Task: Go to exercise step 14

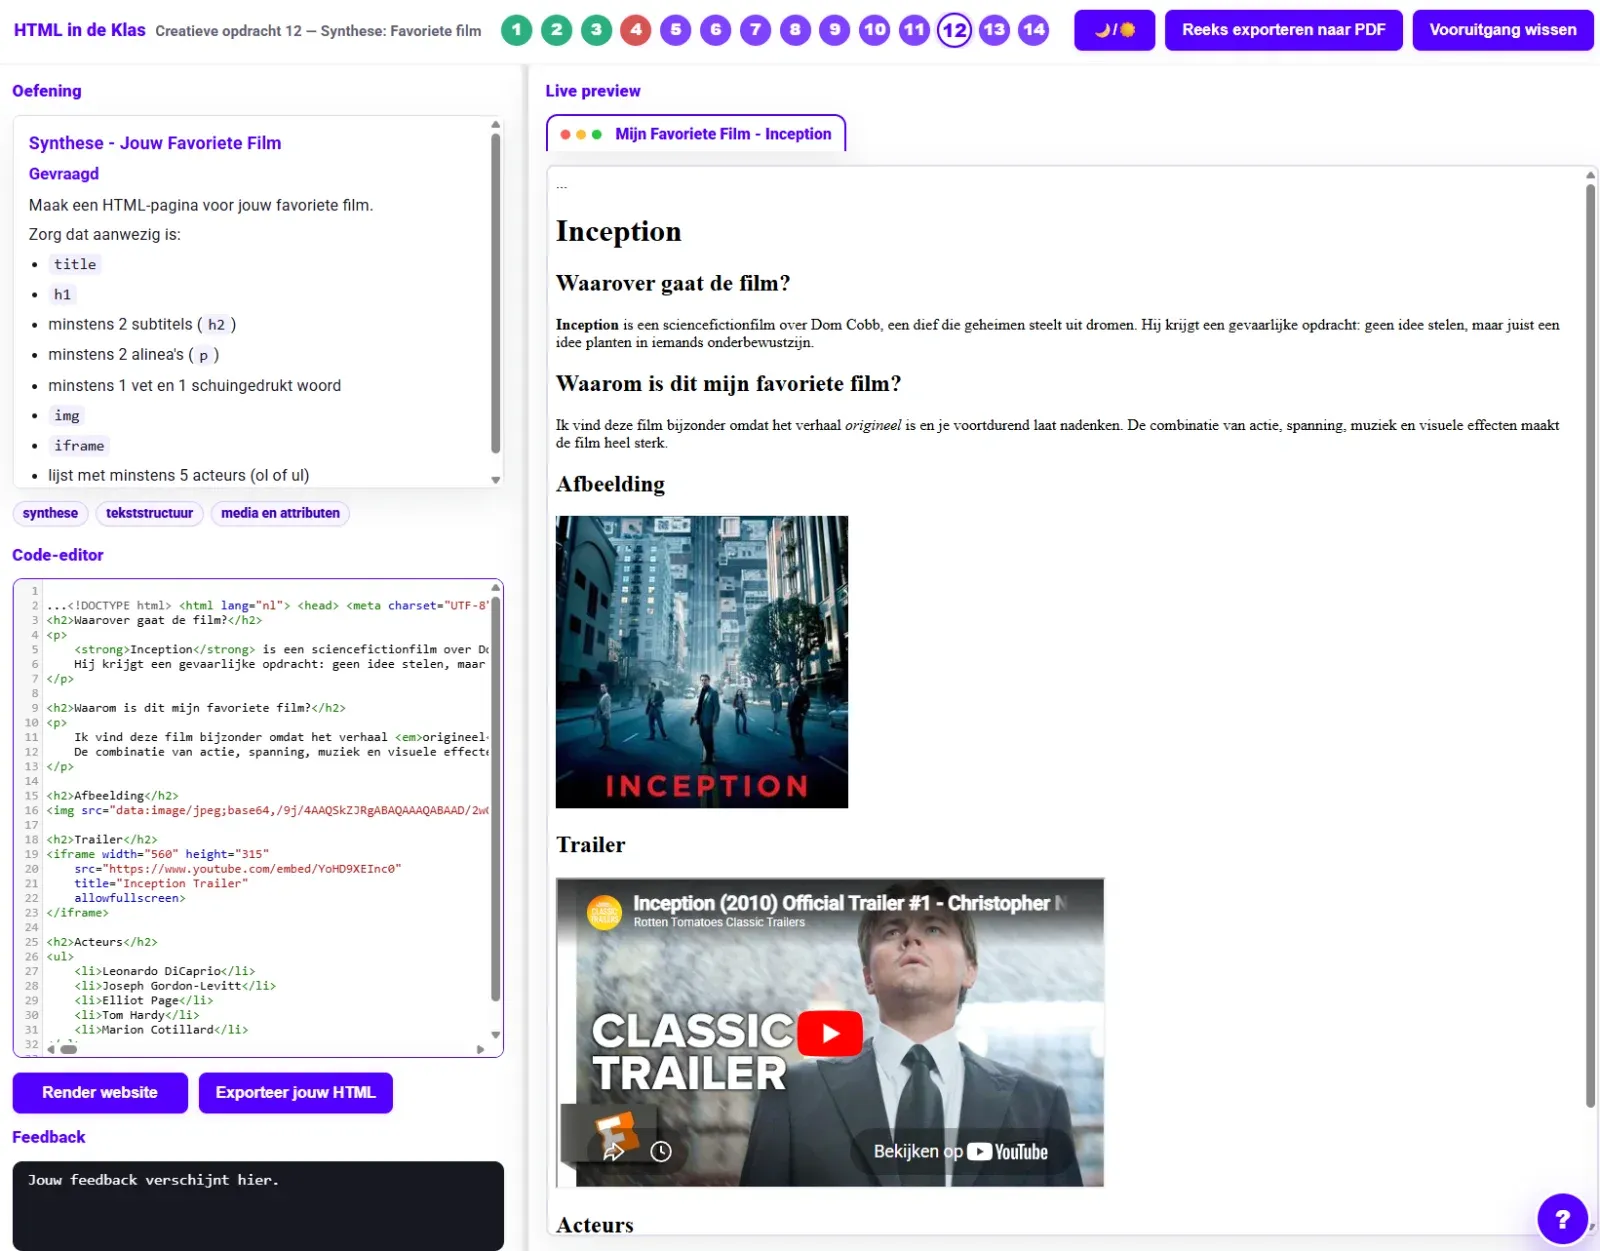Action: 1034,30
